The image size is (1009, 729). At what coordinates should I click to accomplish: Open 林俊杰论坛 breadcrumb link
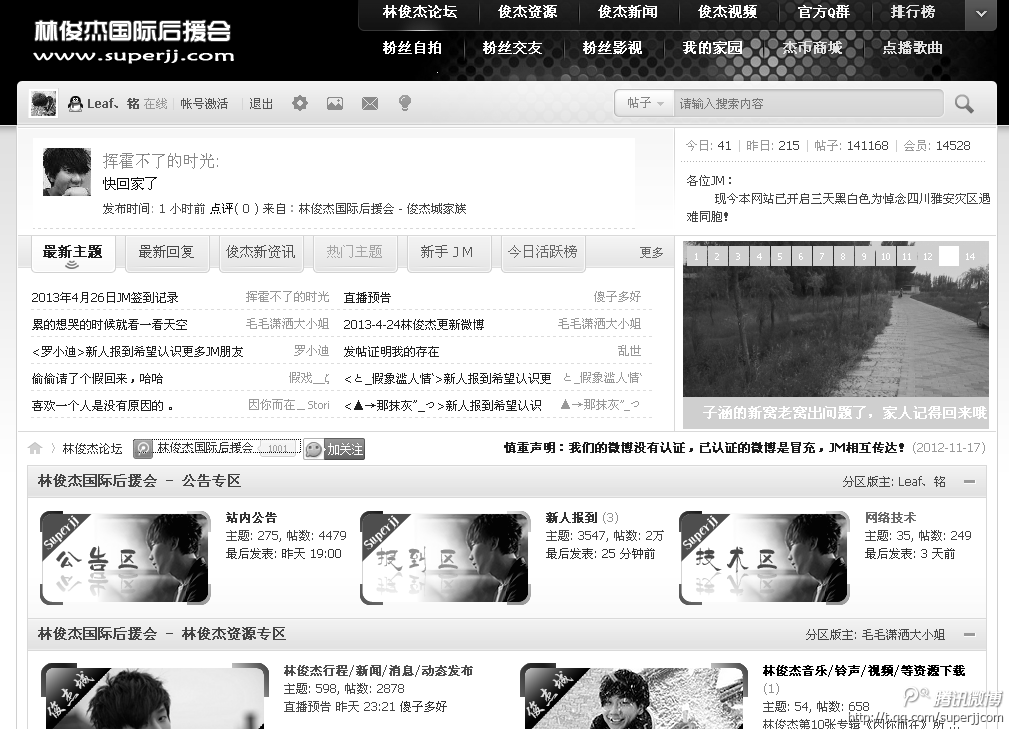point(92,448)
